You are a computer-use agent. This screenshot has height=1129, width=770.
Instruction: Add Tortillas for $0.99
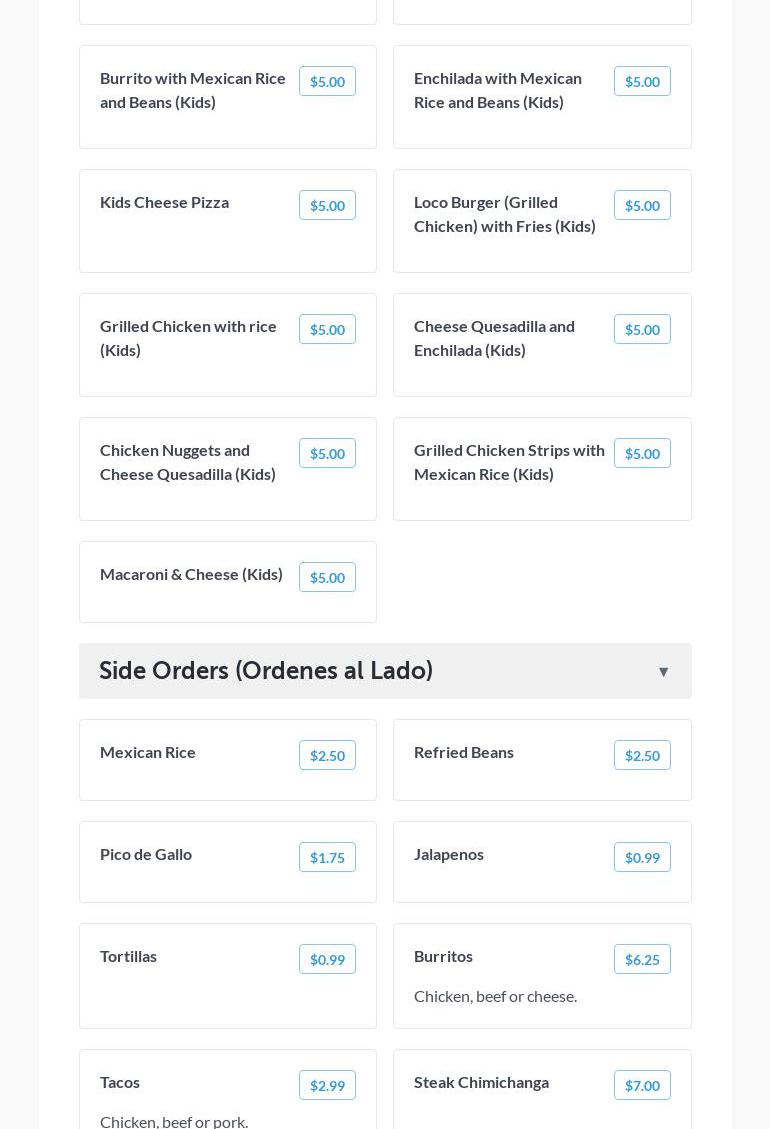(x=327, y=960)
